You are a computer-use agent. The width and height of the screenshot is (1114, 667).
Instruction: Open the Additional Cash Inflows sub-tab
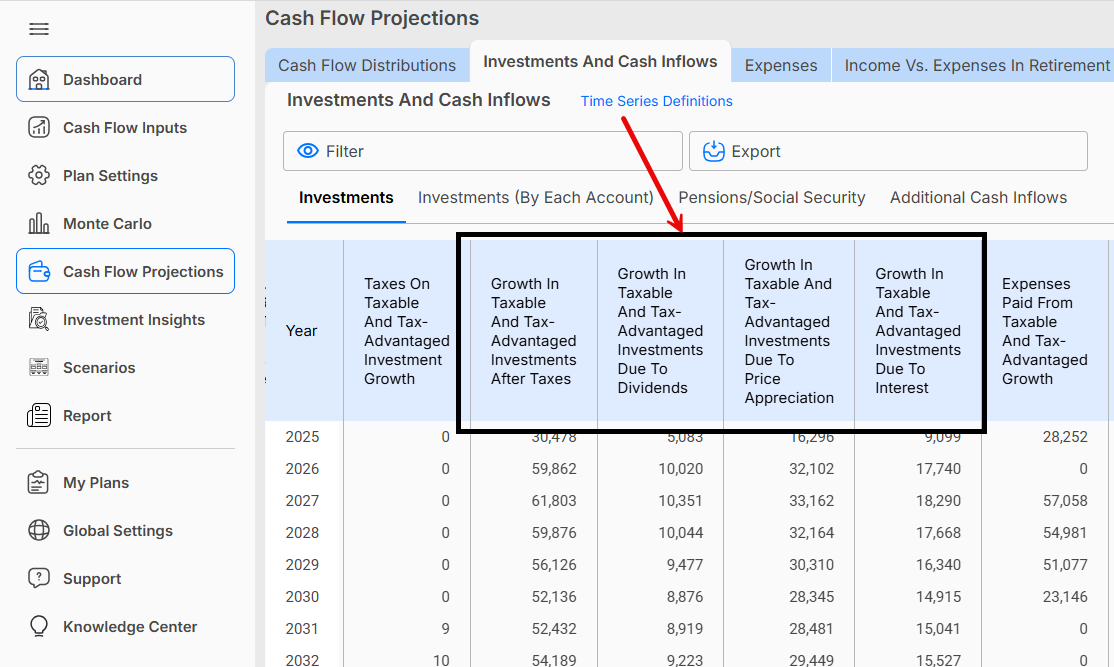pos(978,197)
